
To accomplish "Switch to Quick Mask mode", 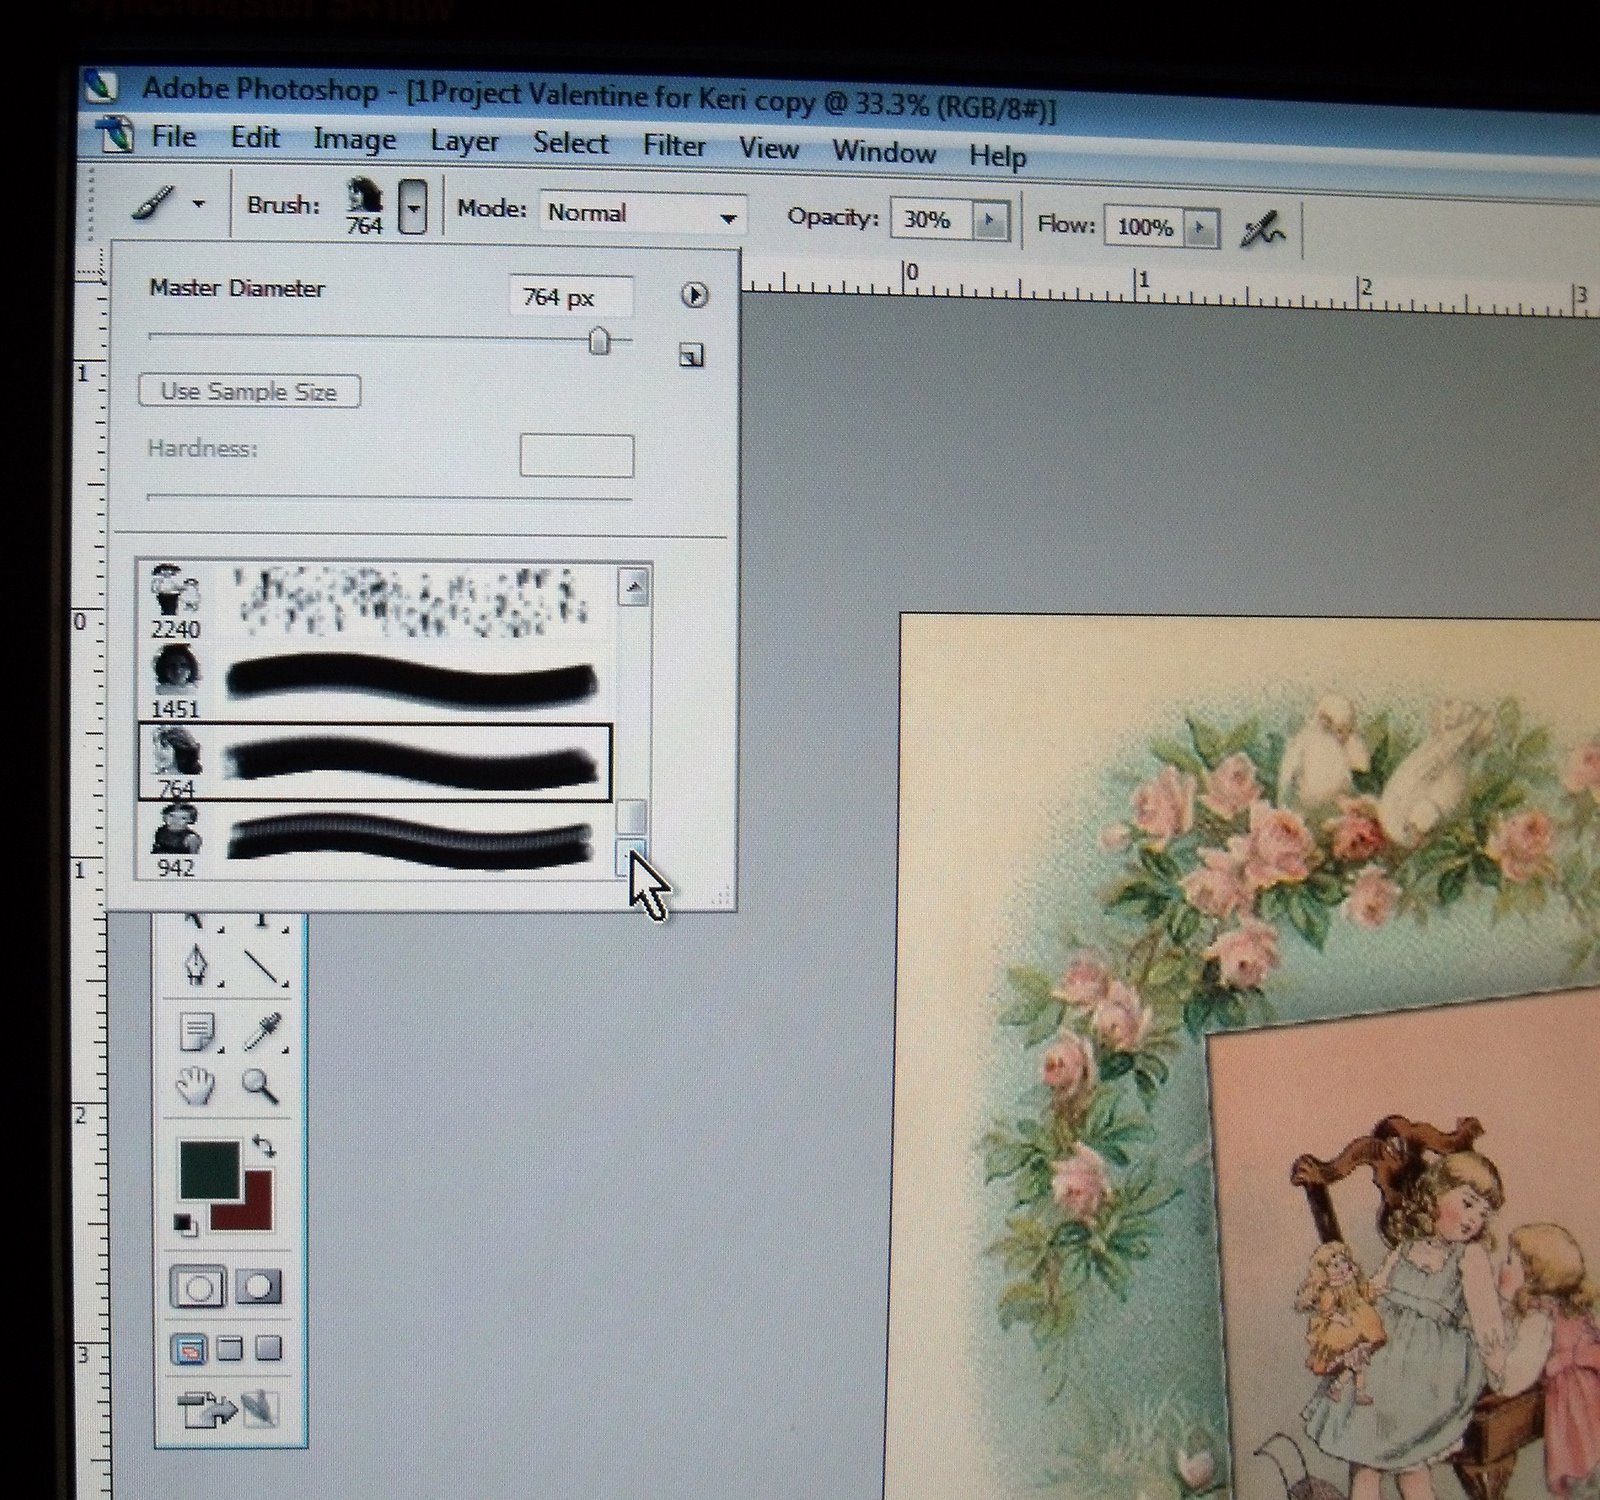I will click(x=258, y=1287).
